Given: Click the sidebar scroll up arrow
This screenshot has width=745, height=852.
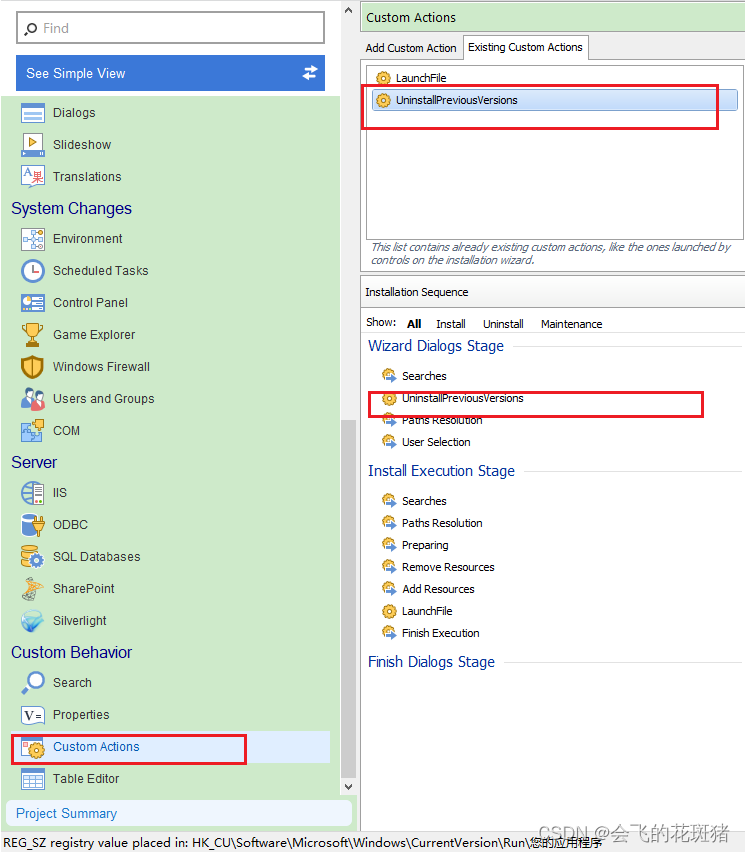Looking at the screenshot, I should coord(348,10).
